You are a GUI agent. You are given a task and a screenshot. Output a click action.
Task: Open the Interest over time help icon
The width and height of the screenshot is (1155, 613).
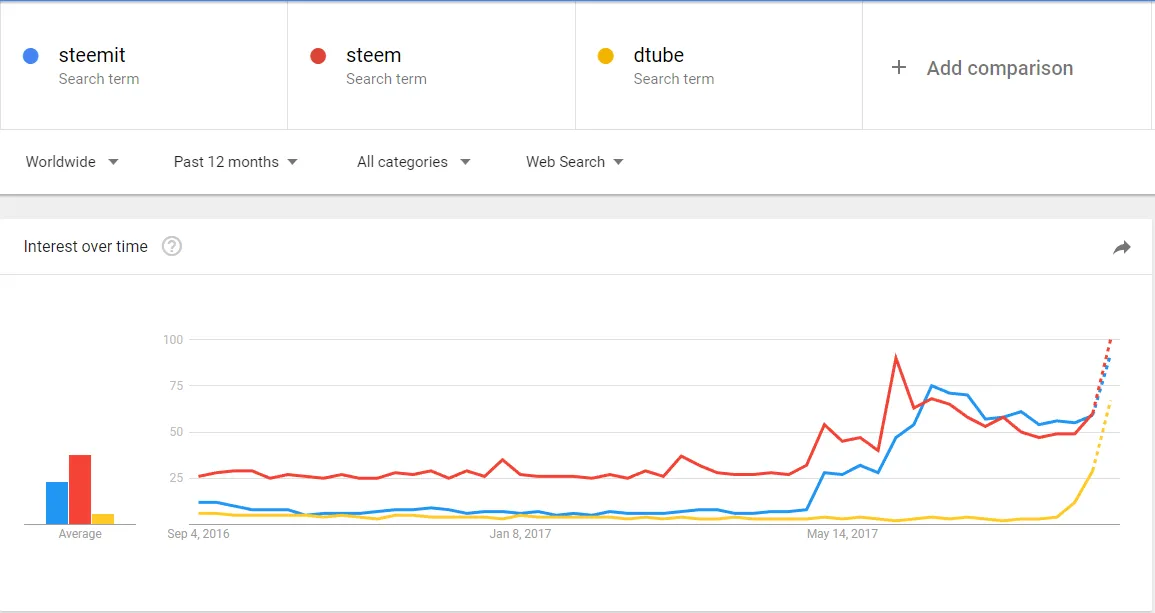click(x=172, y=246)
